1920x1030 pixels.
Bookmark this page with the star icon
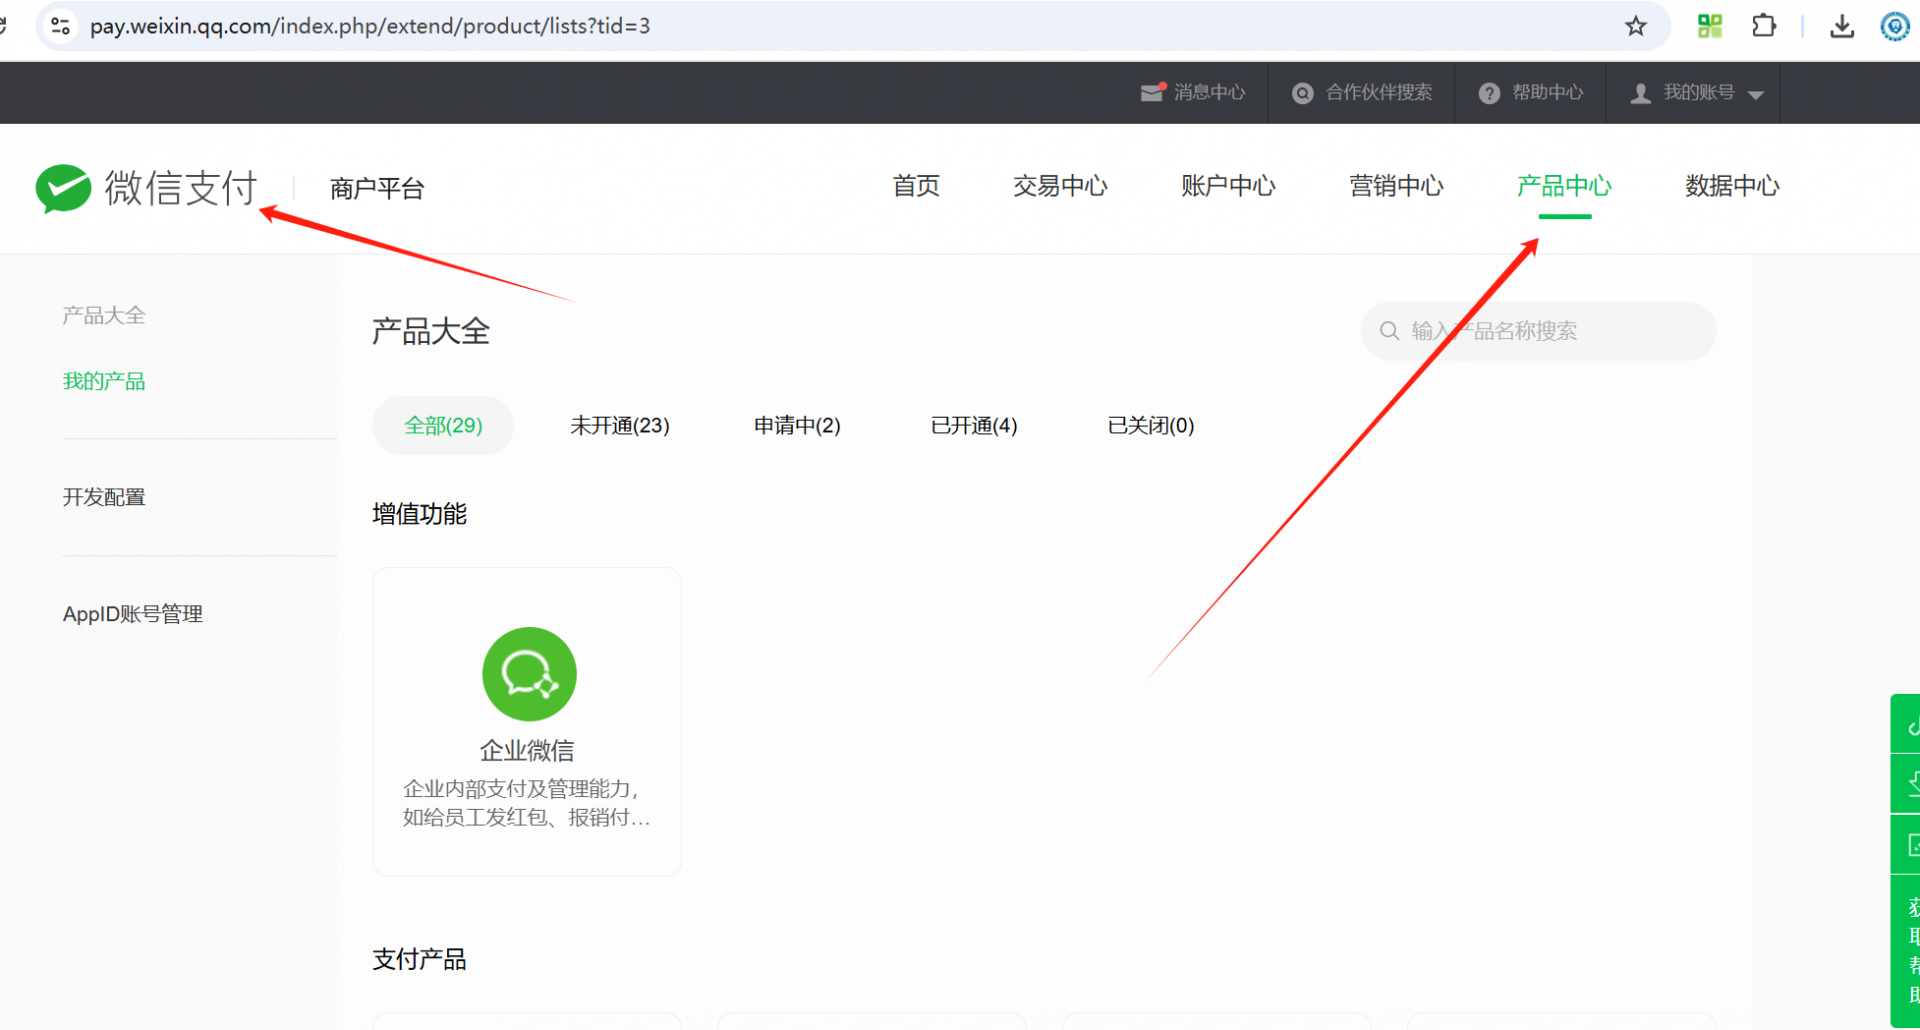(1635, 26)
